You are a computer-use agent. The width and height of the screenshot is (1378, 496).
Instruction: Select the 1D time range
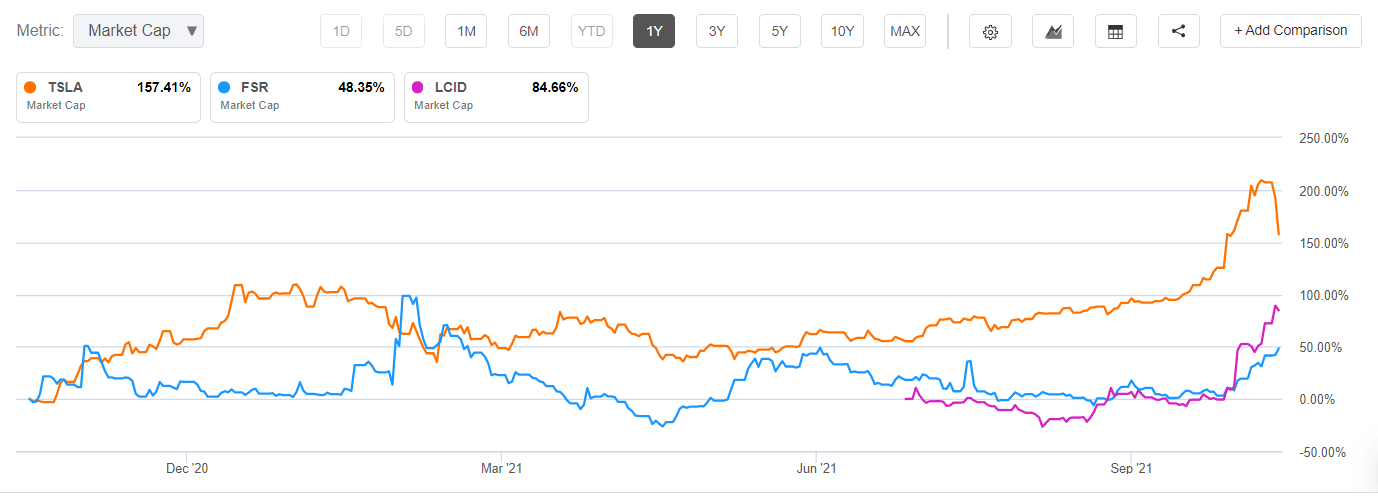(x=341, y=31)
